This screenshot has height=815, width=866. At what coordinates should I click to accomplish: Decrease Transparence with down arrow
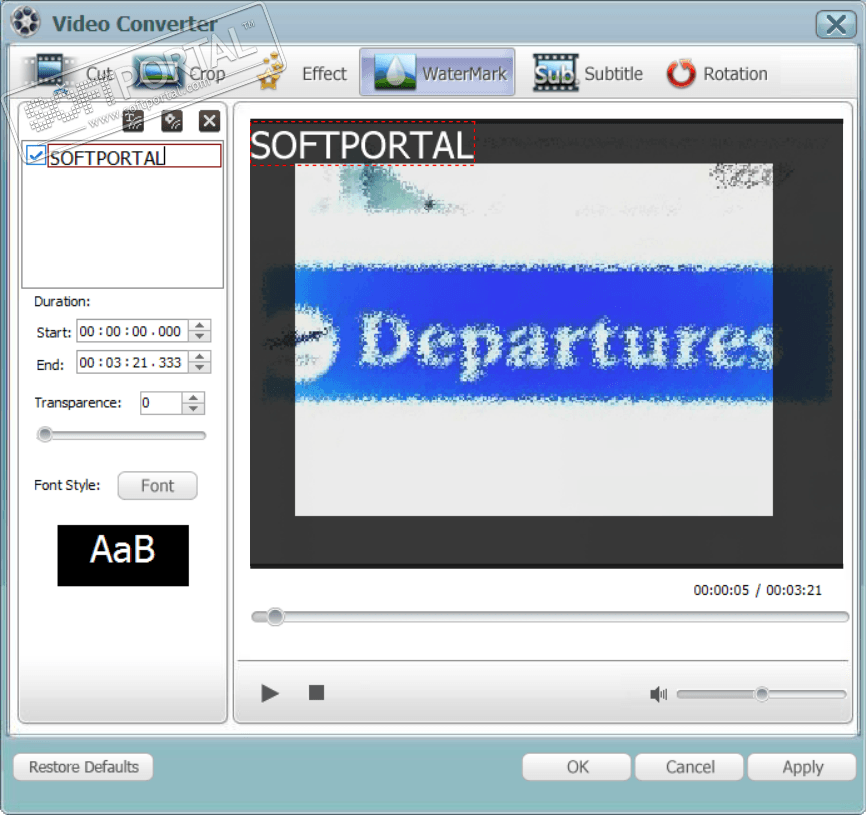(193, 409)
